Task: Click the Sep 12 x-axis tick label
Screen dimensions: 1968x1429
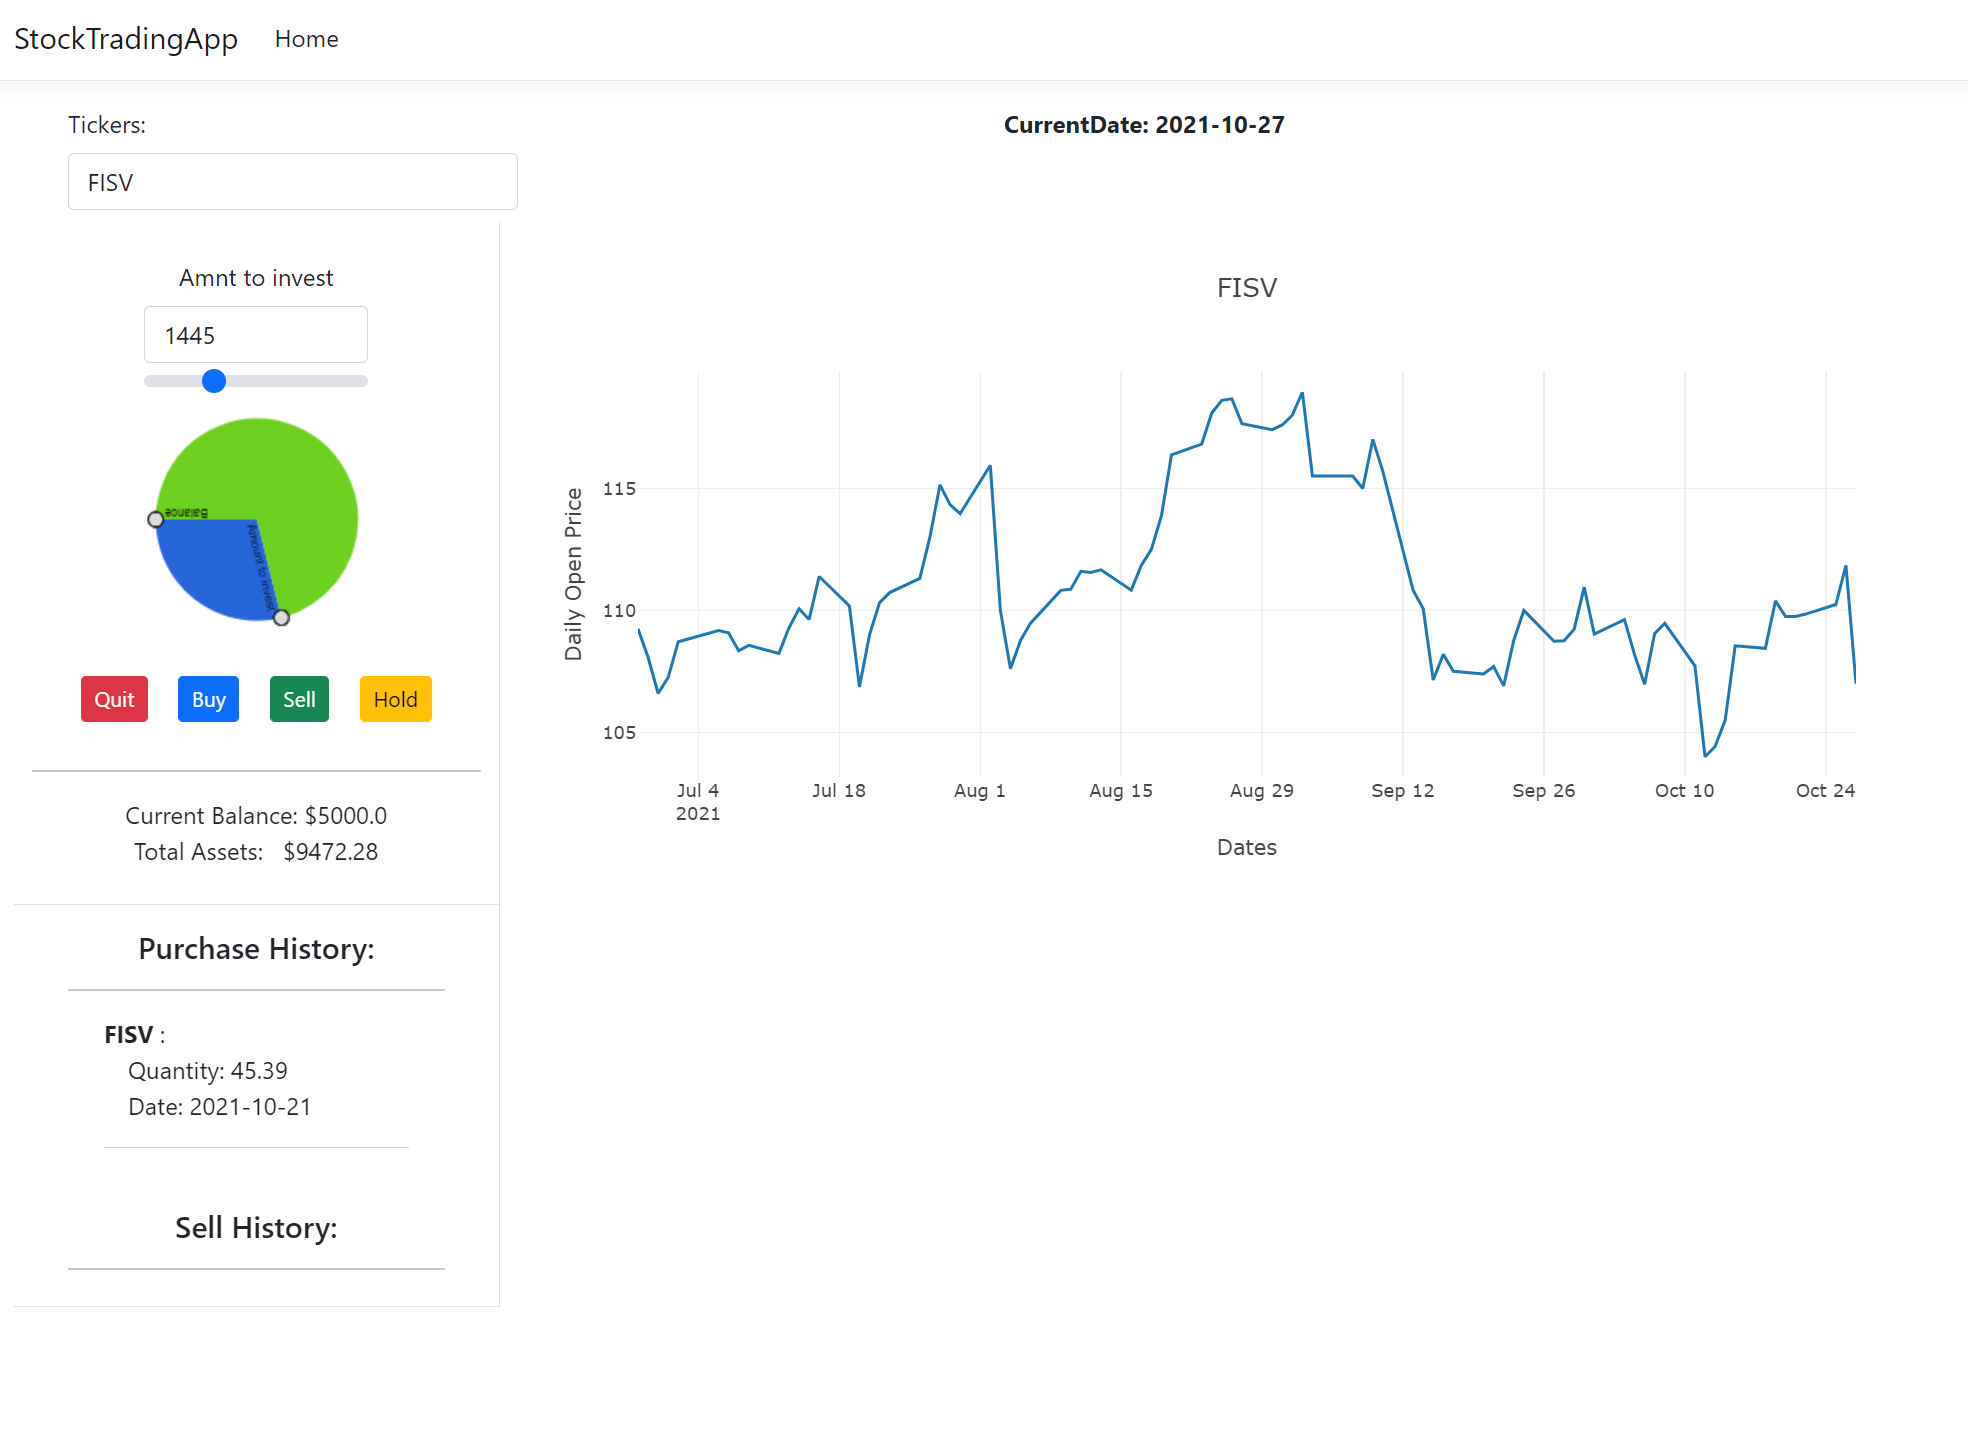Action: coord(1403,791)
